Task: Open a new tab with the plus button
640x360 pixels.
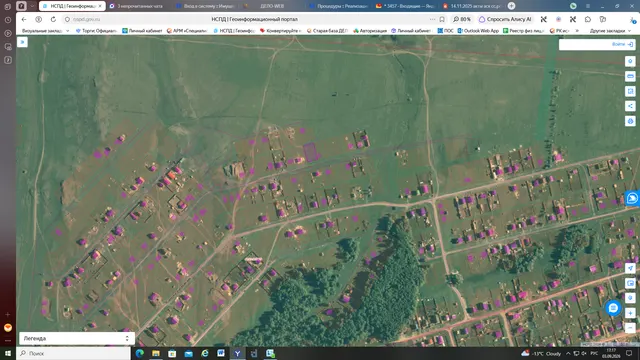Action: (x=511, y=6)
